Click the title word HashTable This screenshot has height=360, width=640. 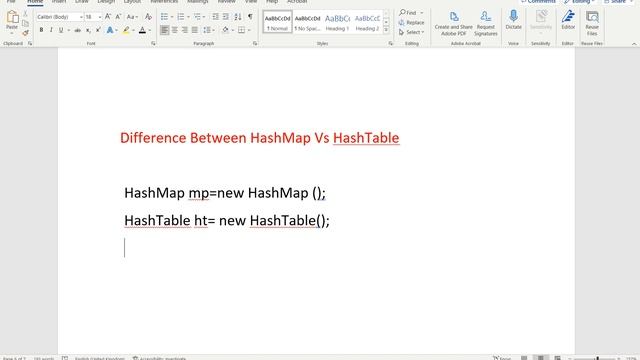pyautogui.click(x=366, y=138)
